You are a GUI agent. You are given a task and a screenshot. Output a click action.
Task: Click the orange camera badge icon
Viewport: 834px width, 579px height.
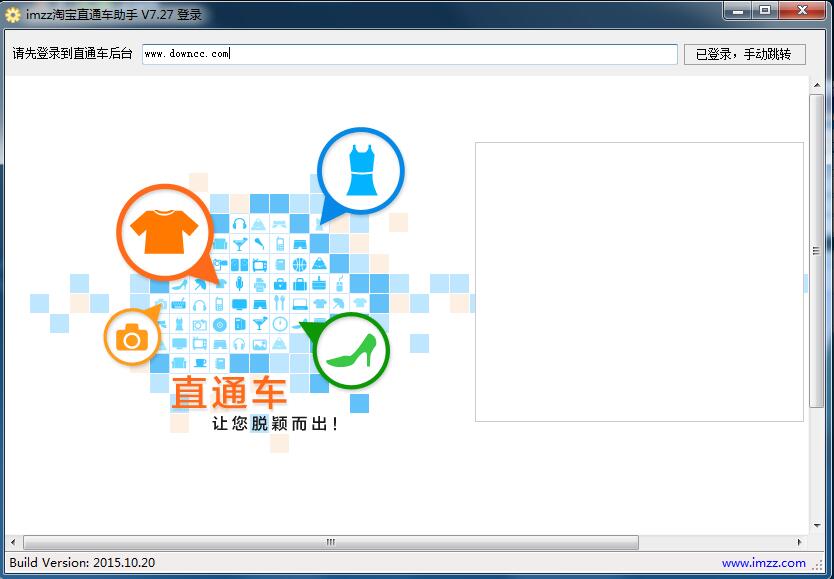(x=132, y=337)
